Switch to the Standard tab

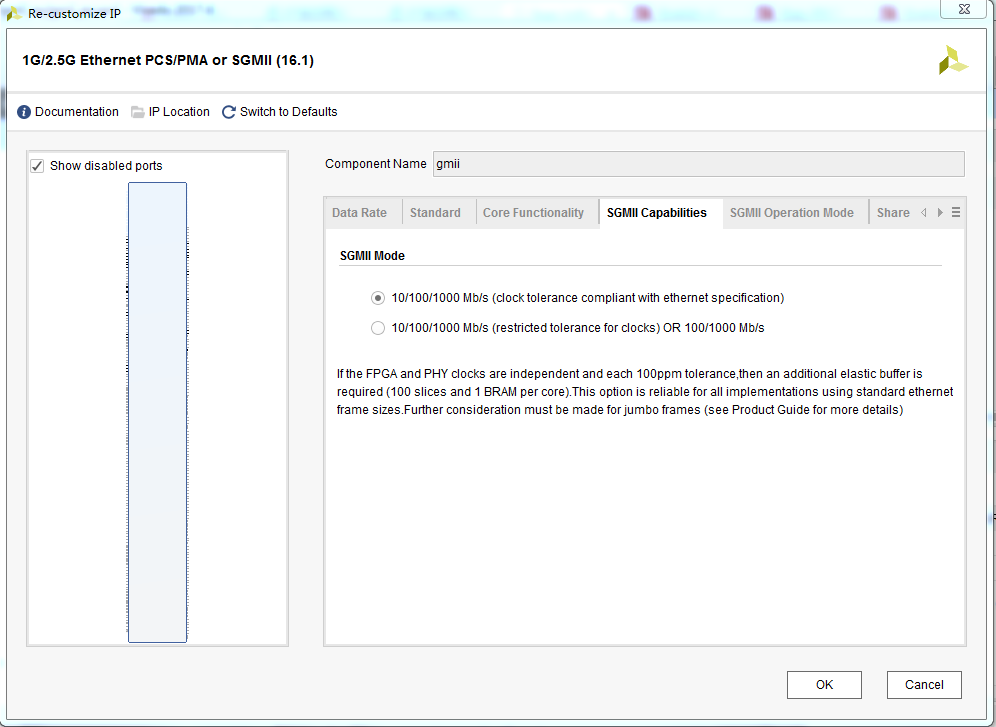(x=435, y=213)
